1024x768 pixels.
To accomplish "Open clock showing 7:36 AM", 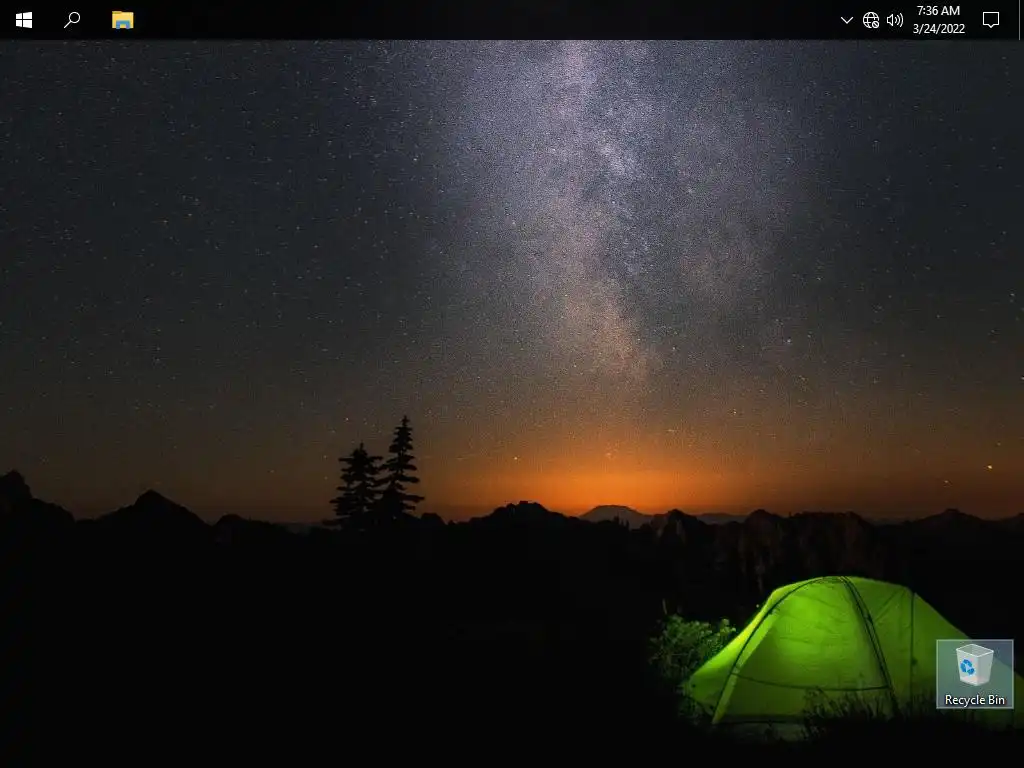I will tap(938, 20).
